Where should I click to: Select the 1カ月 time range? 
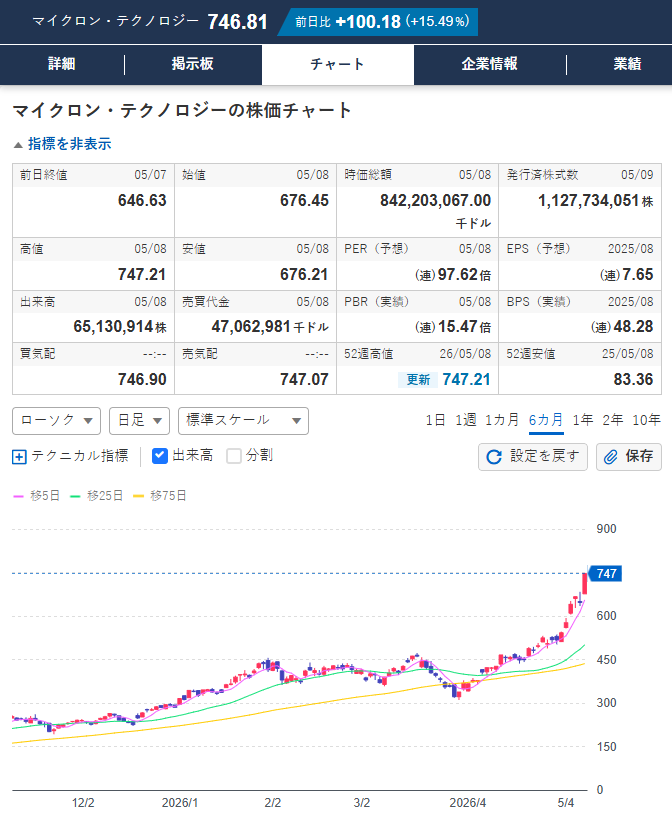(x=502, y=420)
